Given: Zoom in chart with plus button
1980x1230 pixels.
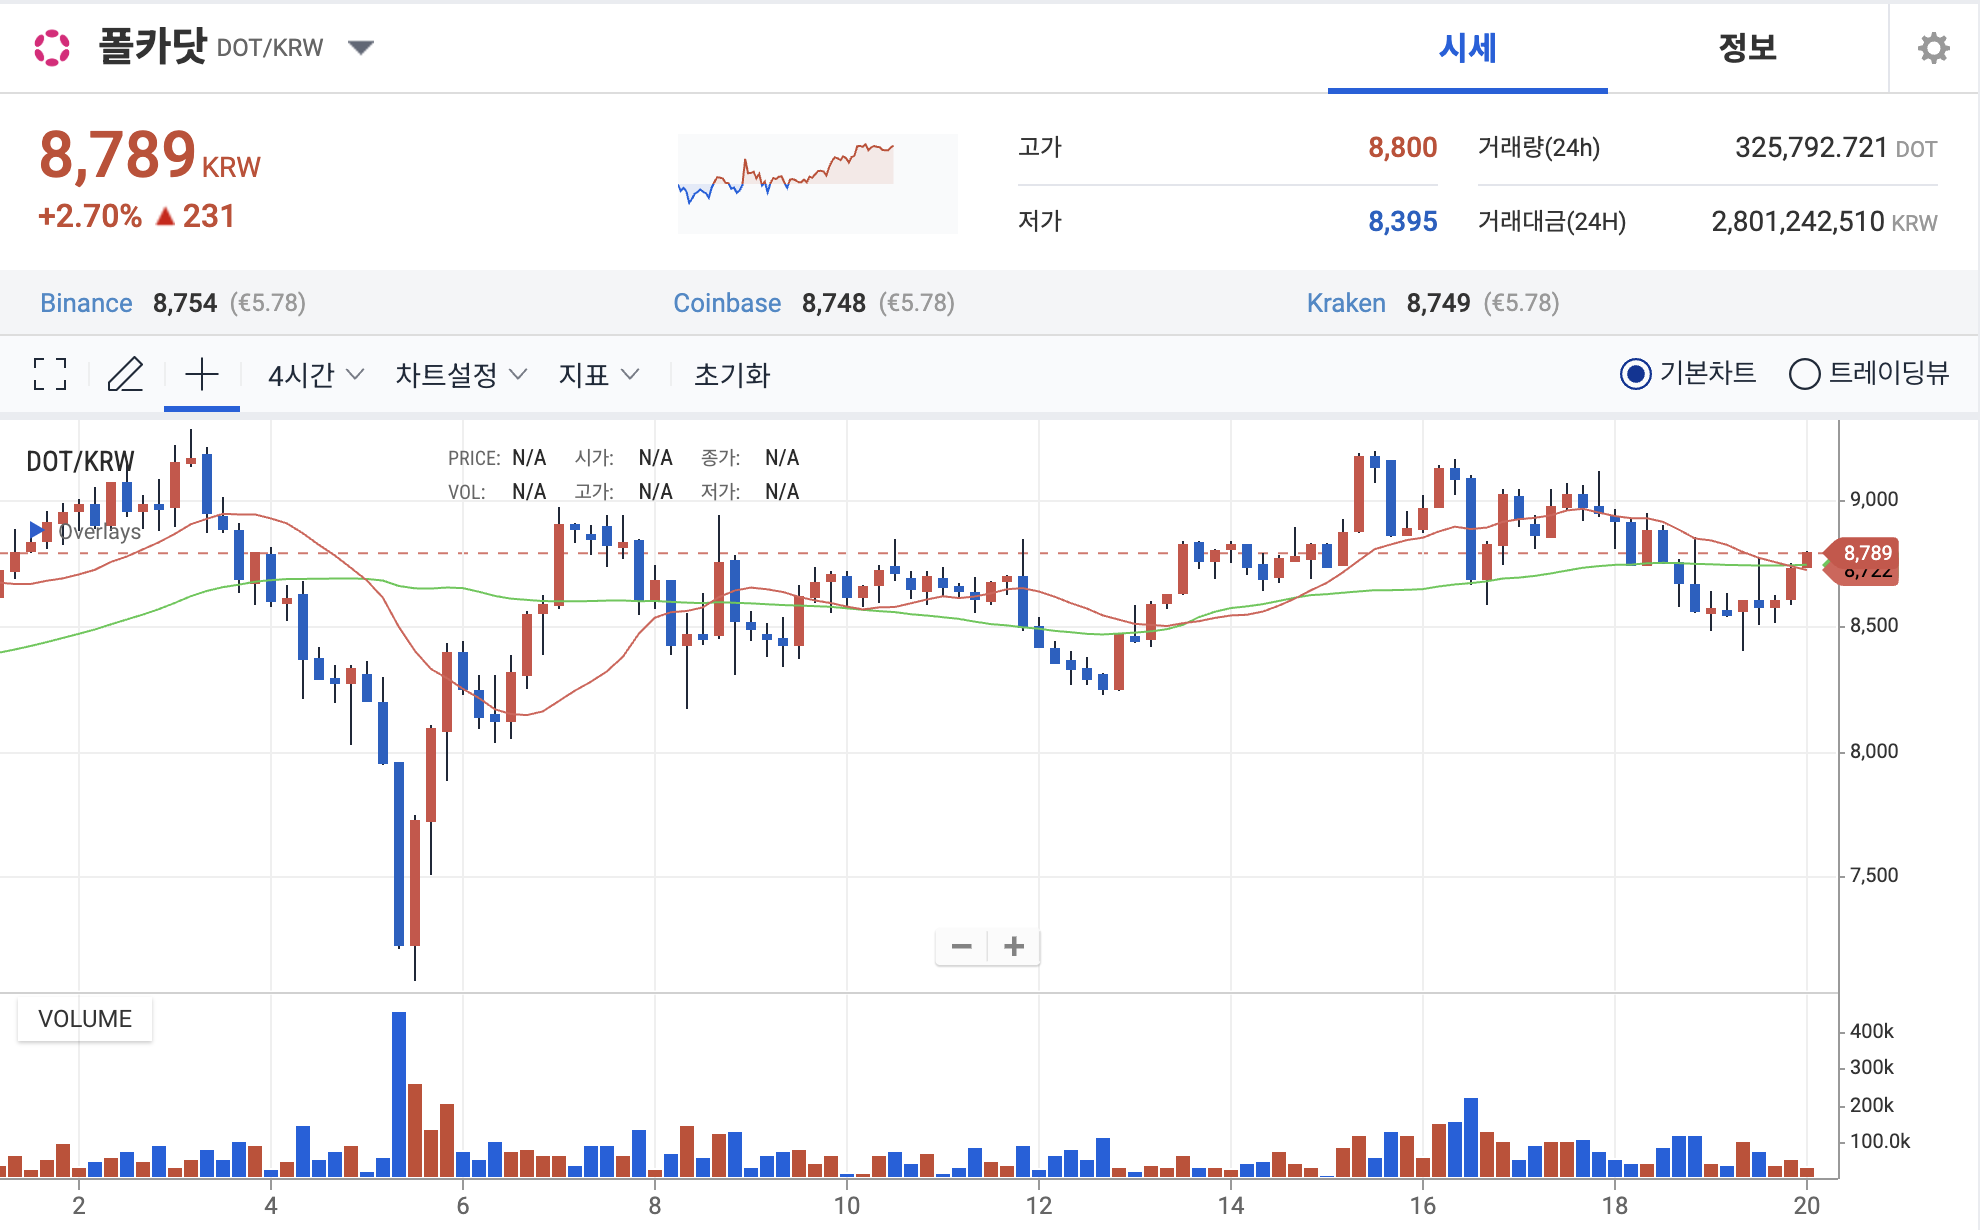Looking at the screenshot, I should click(x=1014, y=946).
